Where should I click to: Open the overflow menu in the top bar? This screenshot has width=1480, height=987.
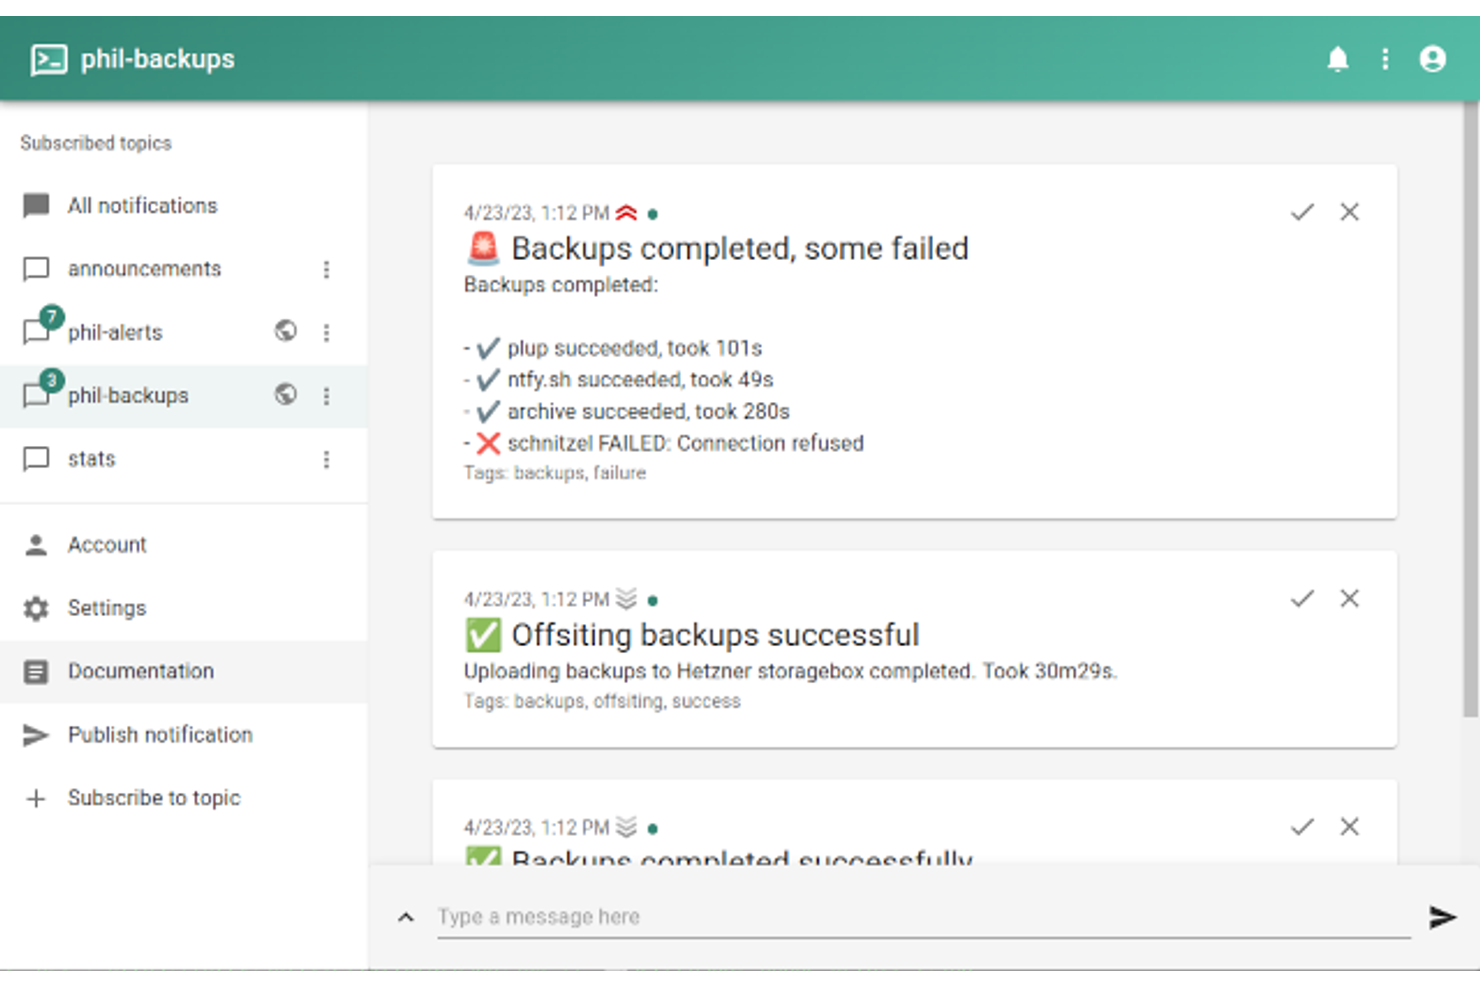click(x=1385, y=59)
